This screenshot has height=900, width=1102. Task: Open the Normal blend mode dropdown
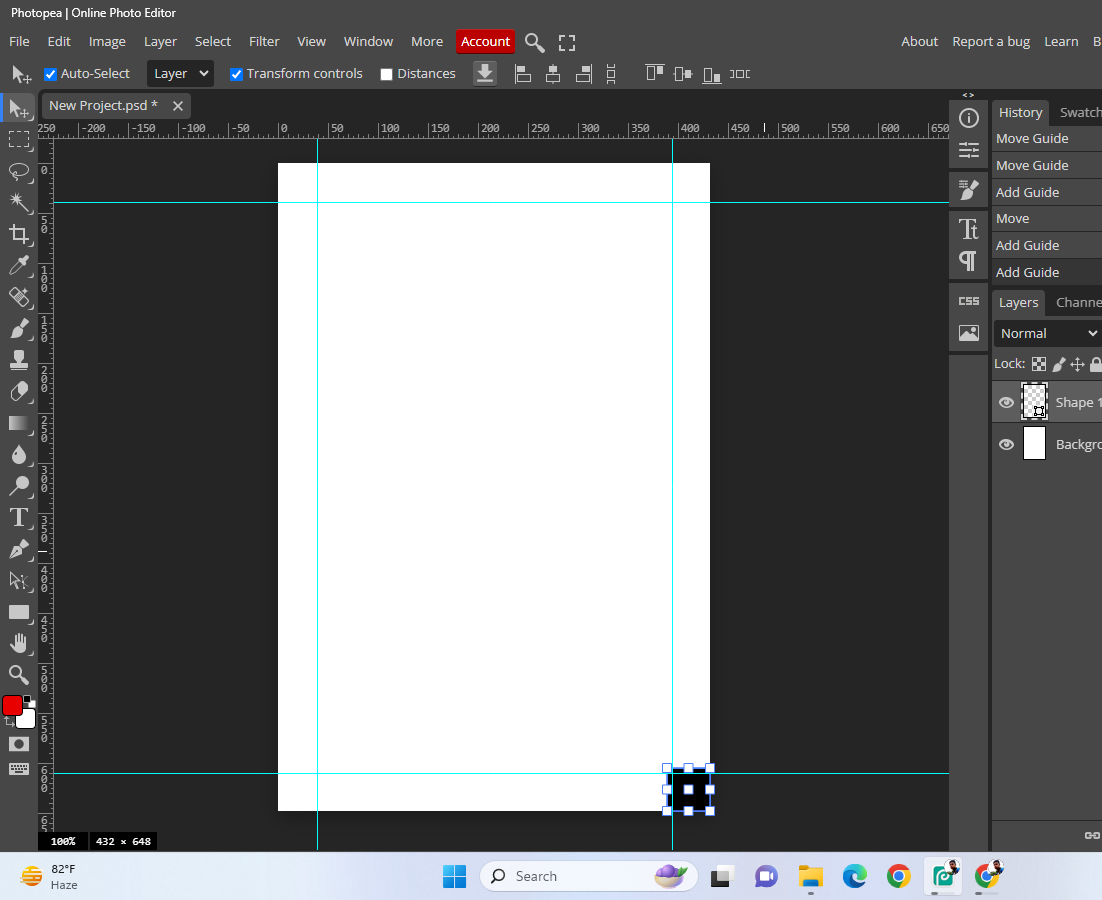1047,333
